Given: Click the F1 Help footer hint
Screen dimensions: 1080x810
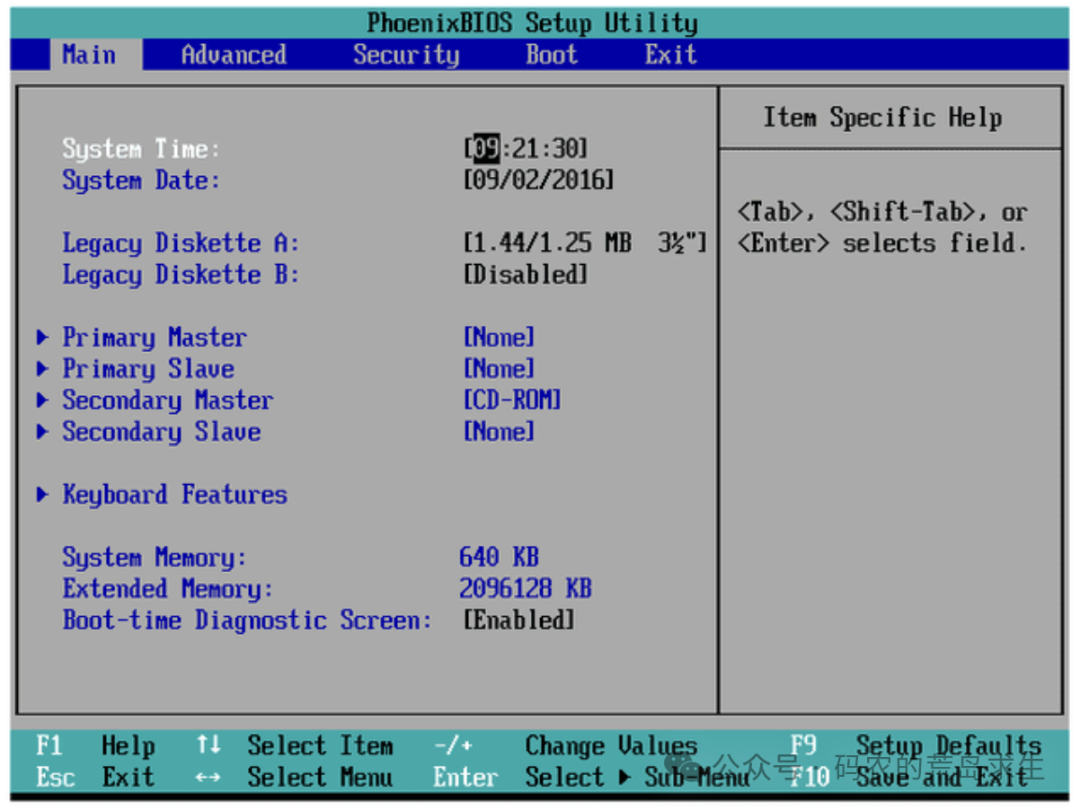Looking at the screenshot, I should (96, 745).
